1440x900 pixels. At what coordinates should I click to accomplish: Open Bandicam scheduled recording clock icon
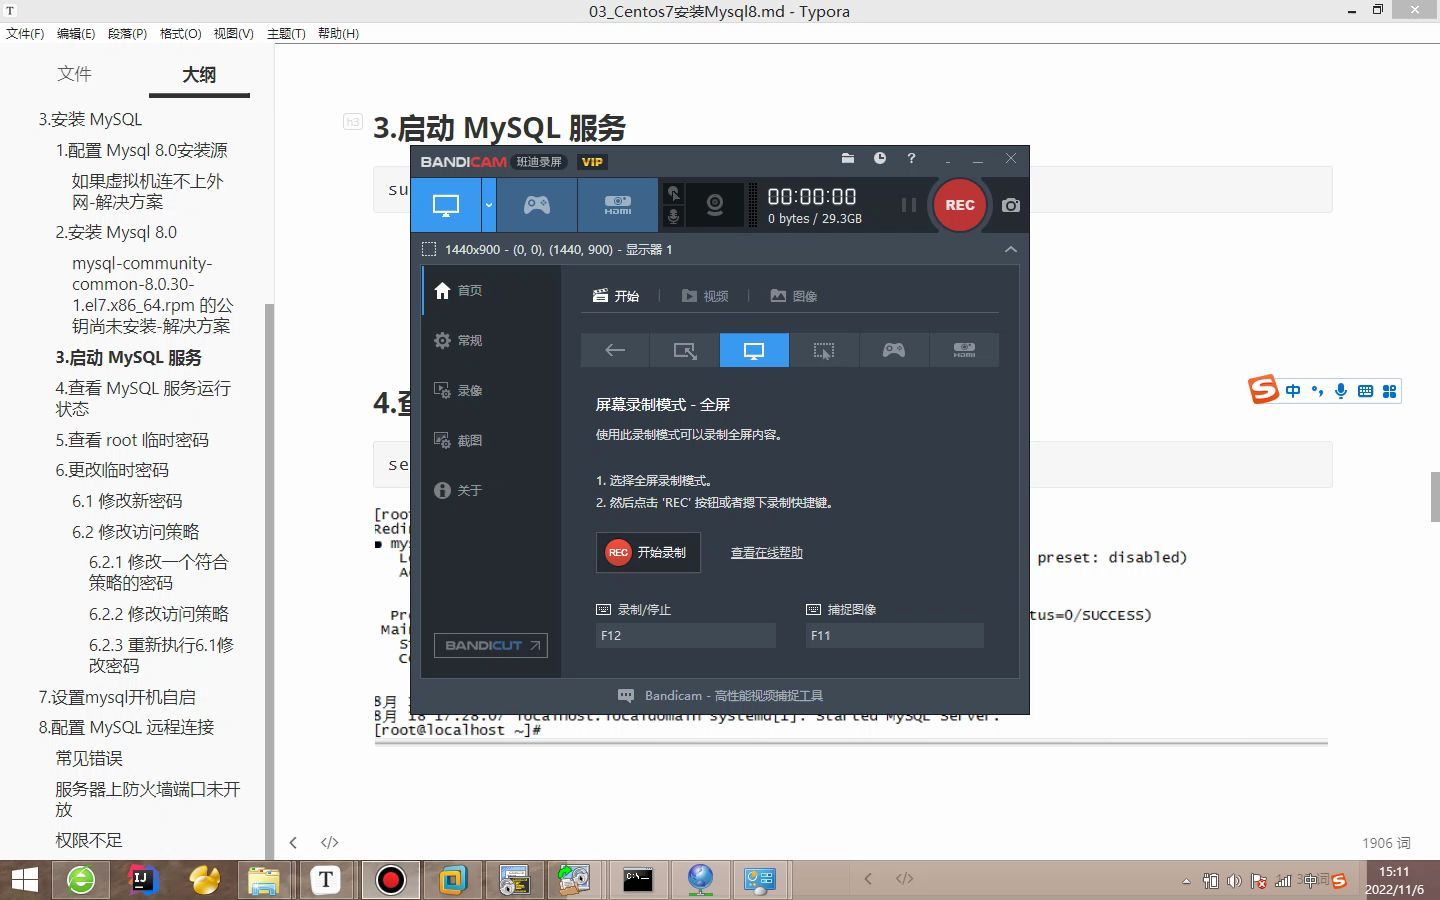880,158
